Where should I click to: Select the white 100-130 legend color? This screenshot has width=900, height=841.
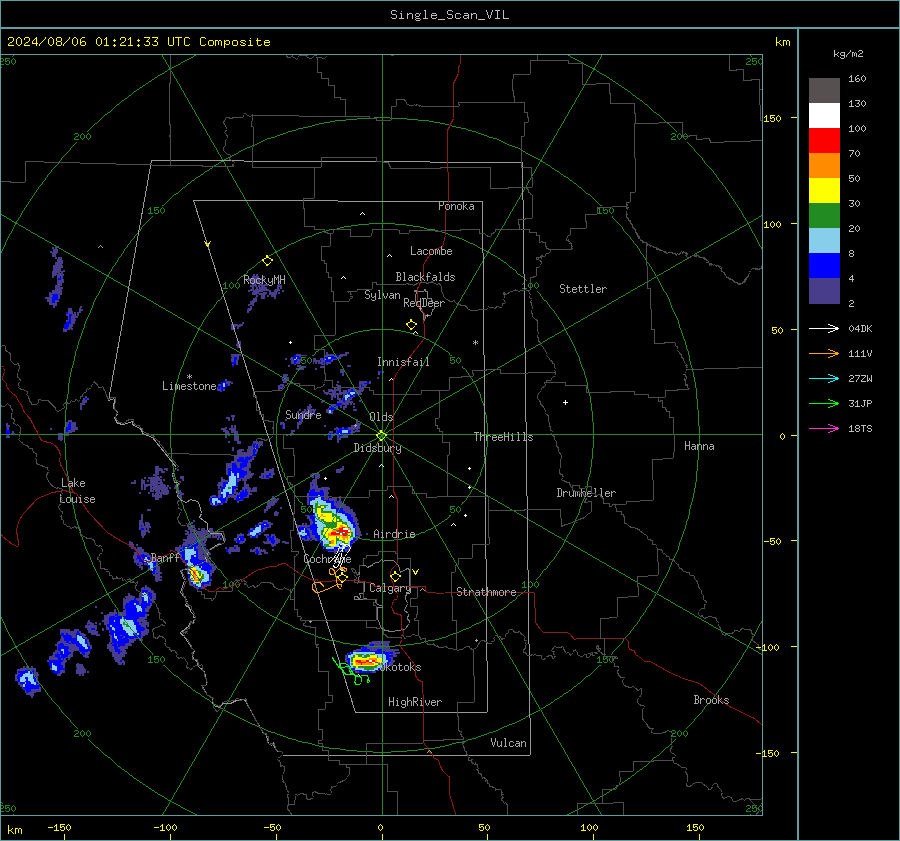824,115
